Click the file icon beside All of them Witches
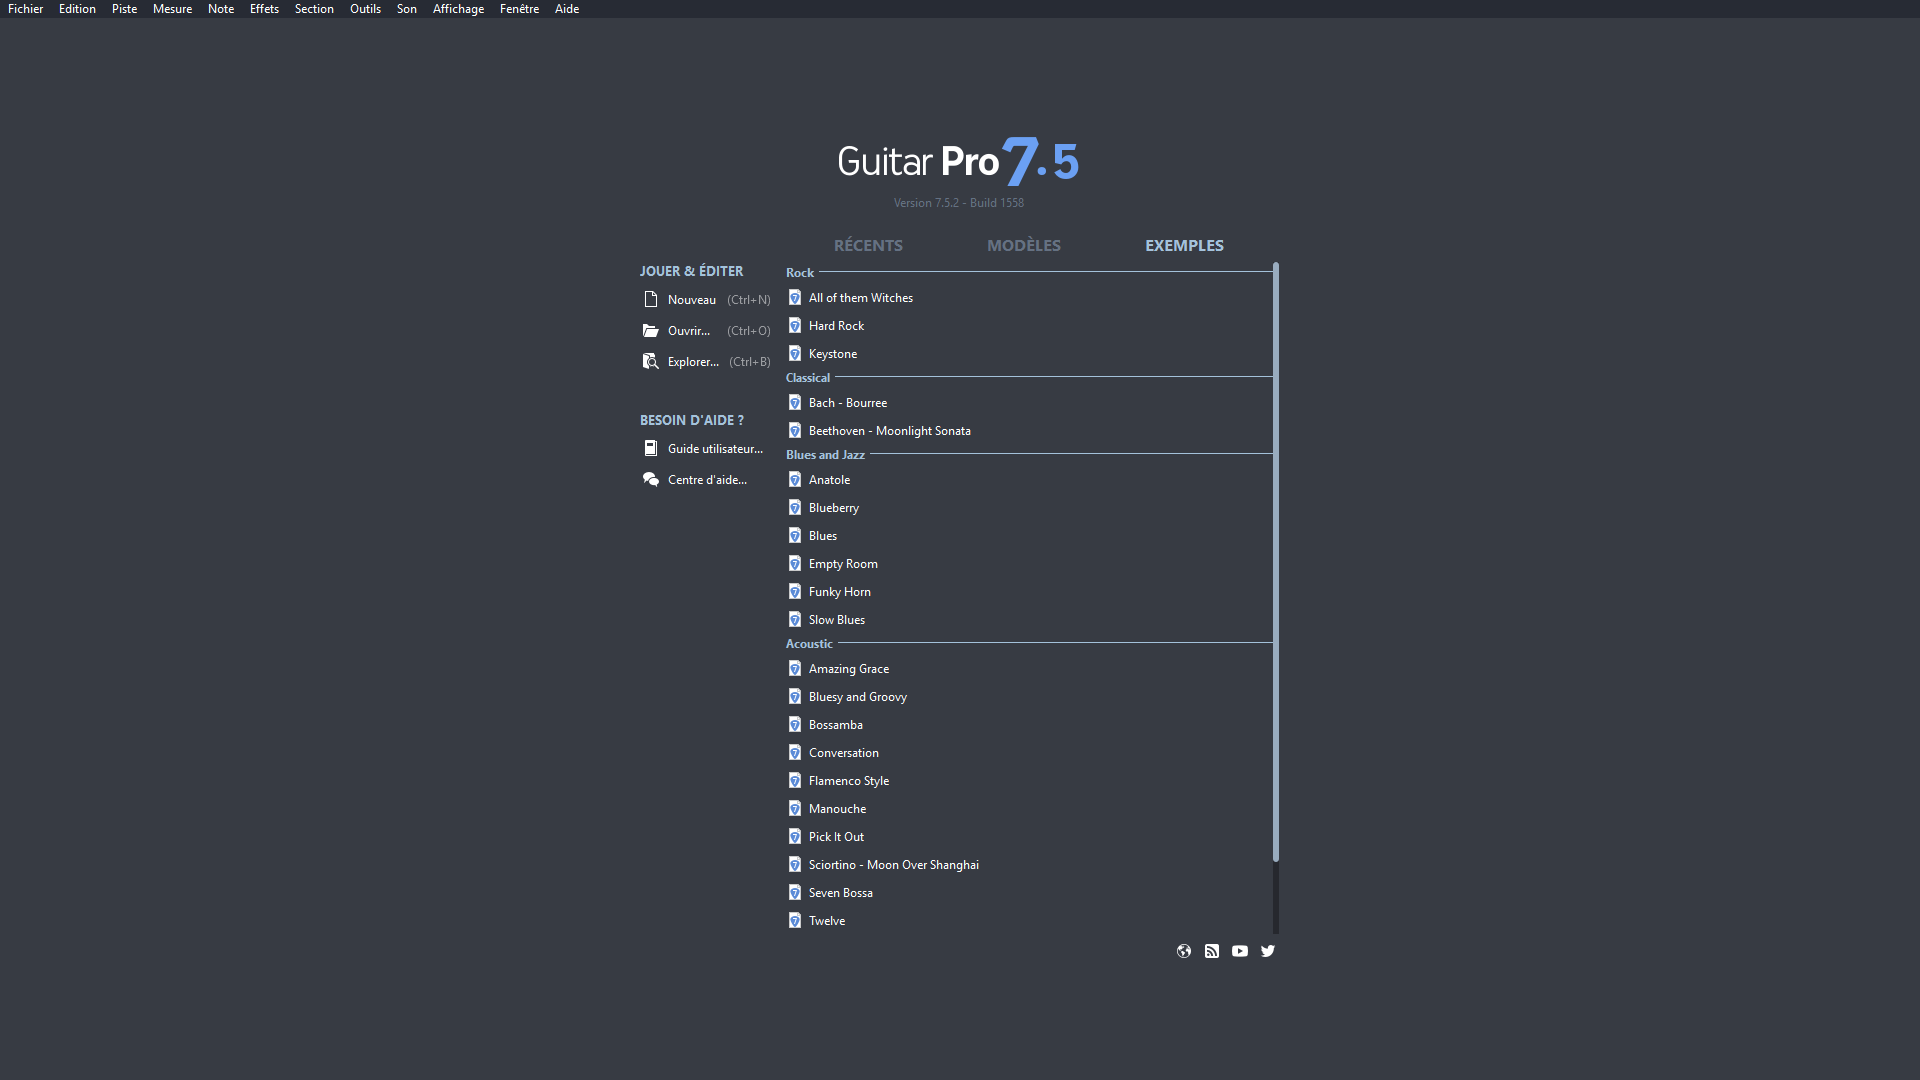Image resolution: width=1920 pixels, height=1080 pixels. [x=795, y=297]
